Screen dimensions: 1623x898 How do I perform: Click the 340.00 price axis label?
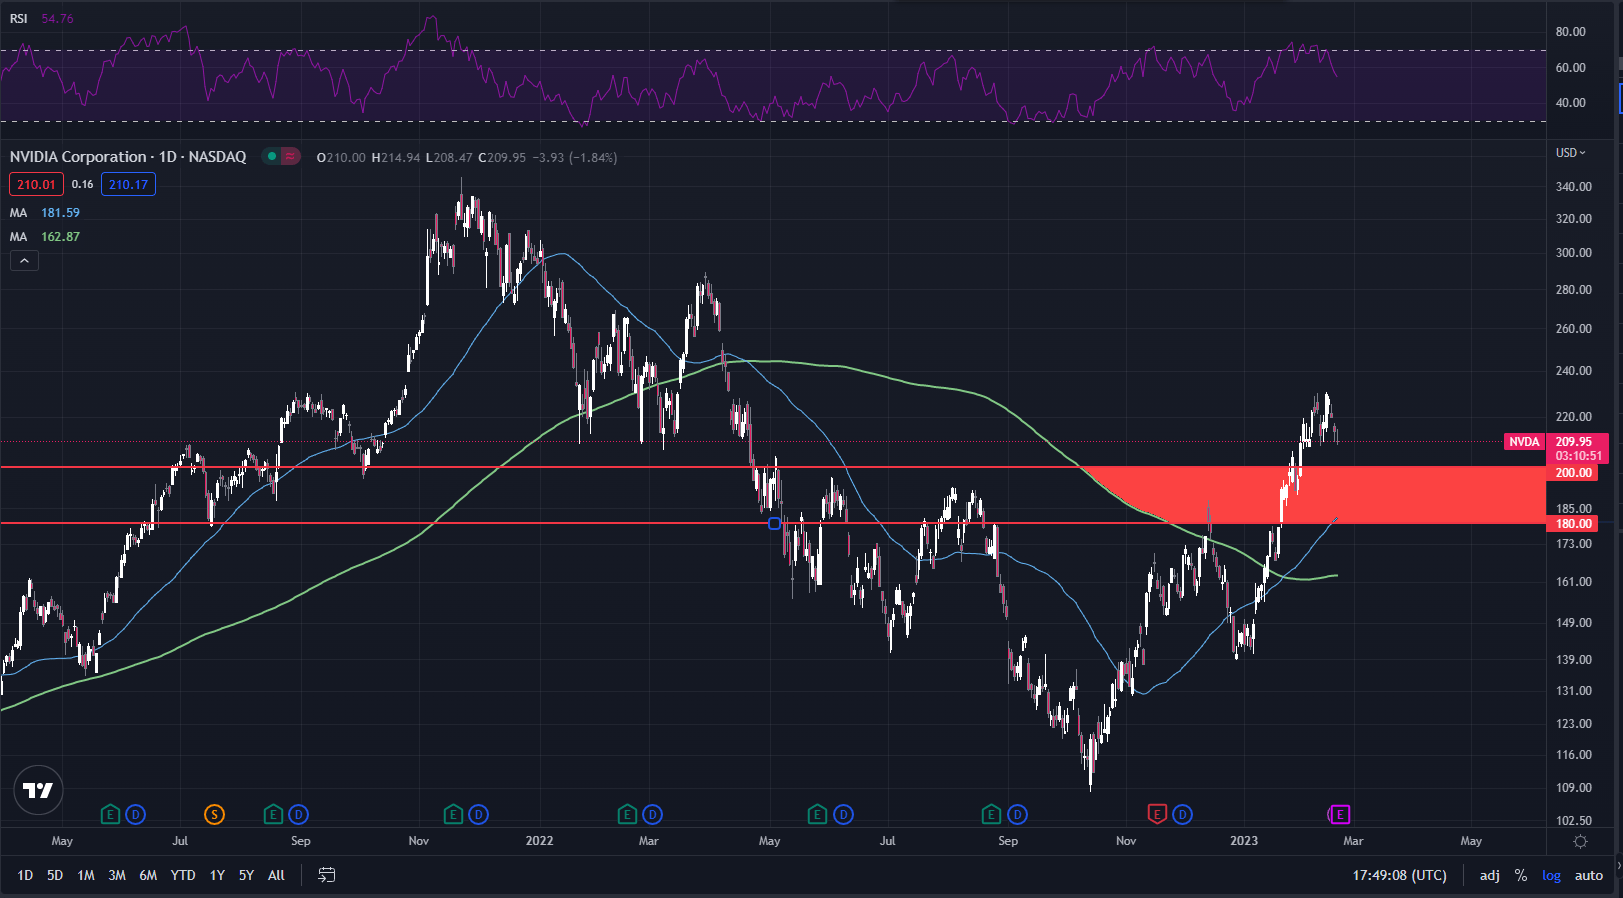(1573, 187)
